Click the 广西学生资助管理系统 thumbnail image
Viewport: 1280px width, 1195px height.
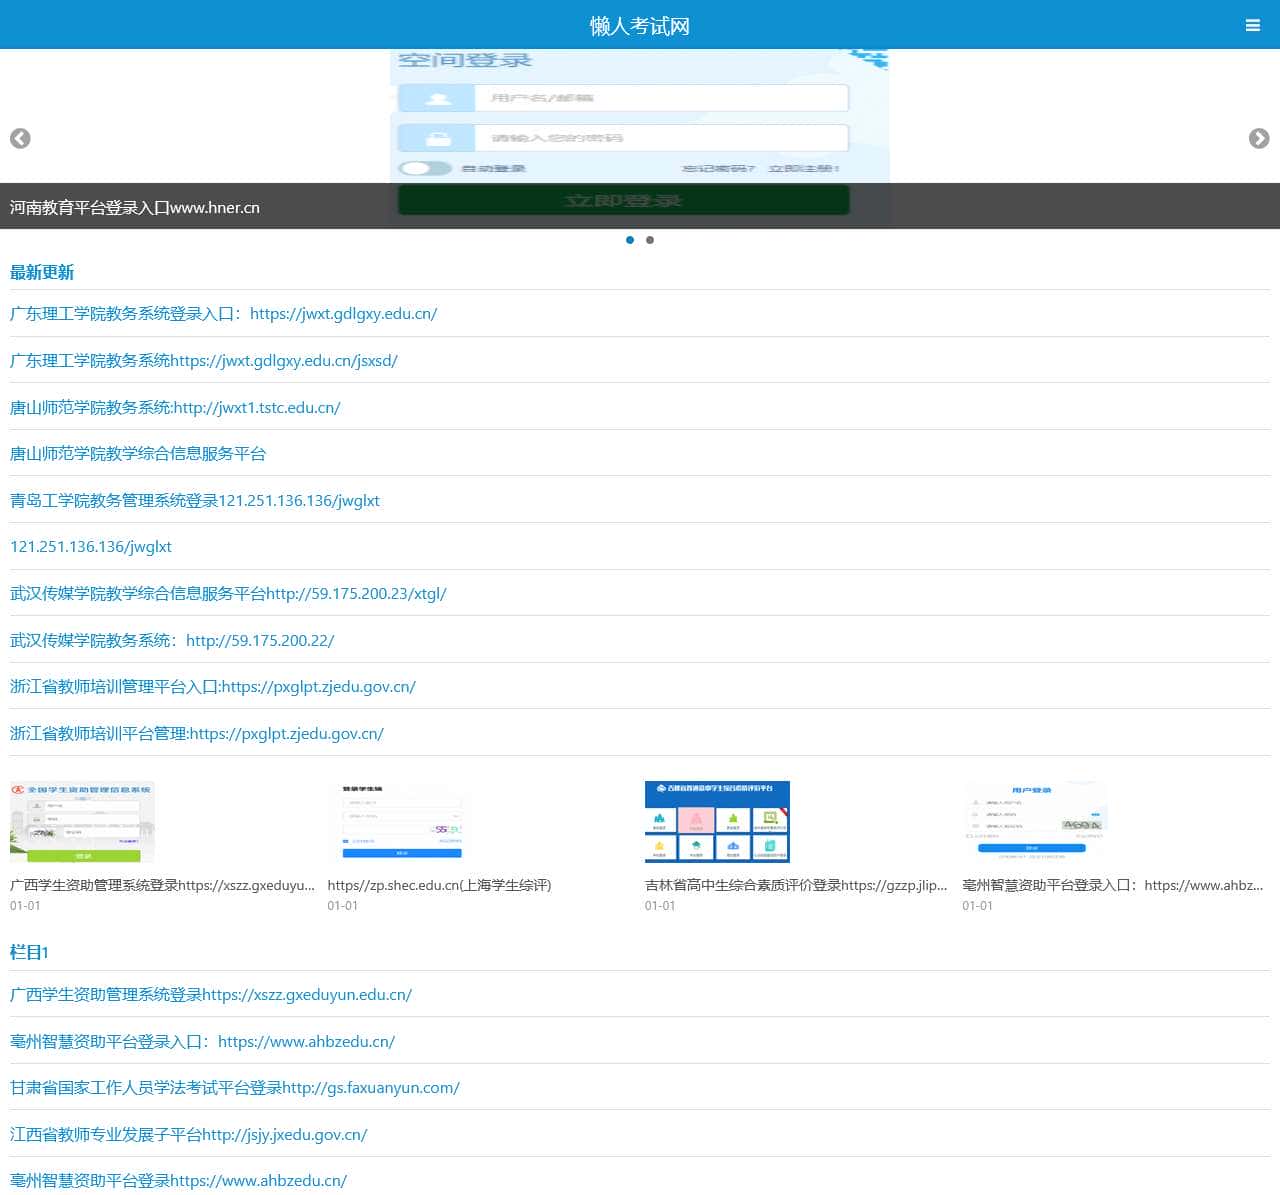82,822
